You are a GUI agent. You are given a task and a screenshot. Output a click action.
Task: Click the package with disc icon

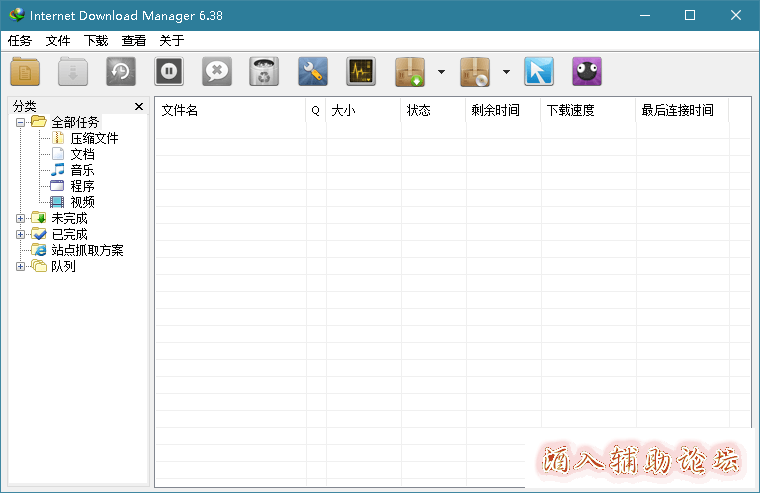475,72
